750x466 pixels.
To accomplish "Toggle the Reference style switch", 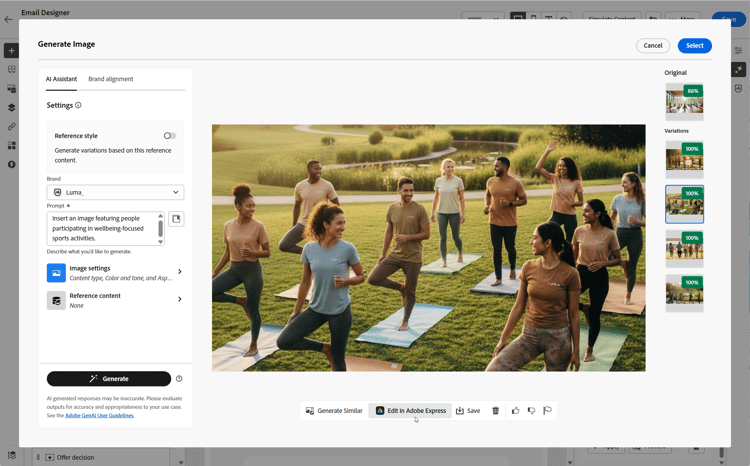I will pyautogui.click(x=170, y=136).
